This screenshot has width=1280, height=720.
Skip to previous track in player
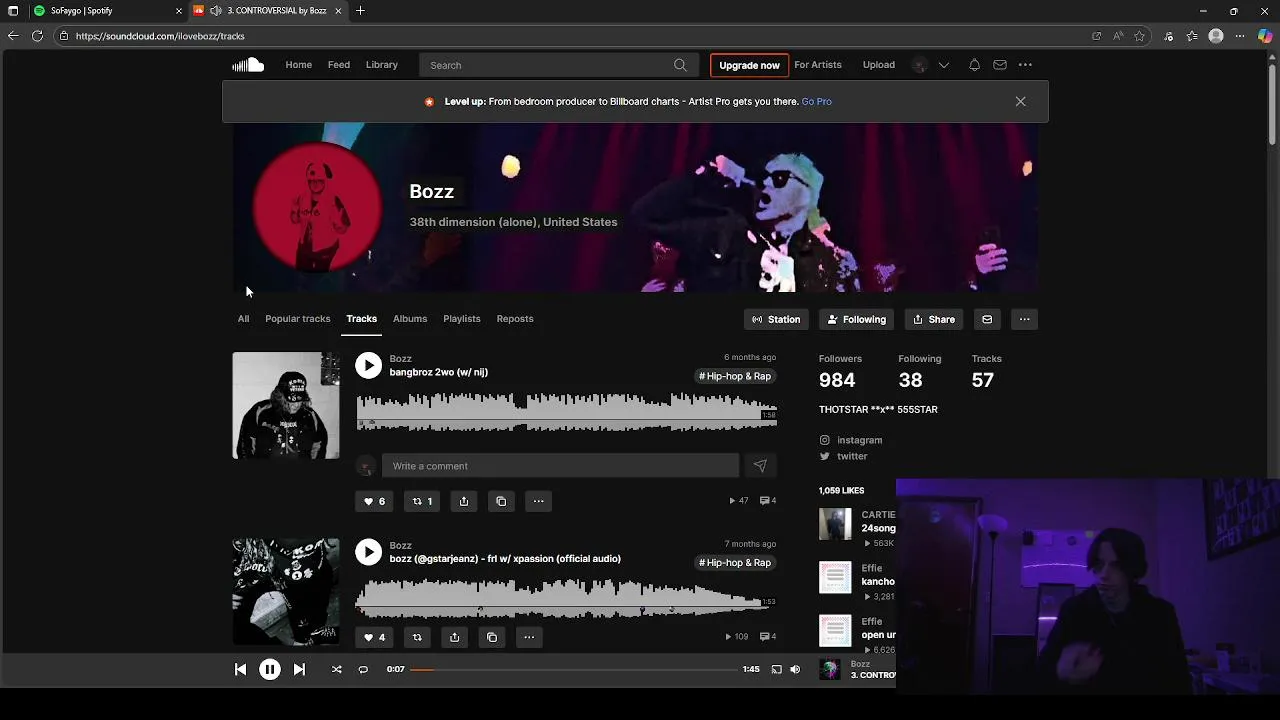240,670
